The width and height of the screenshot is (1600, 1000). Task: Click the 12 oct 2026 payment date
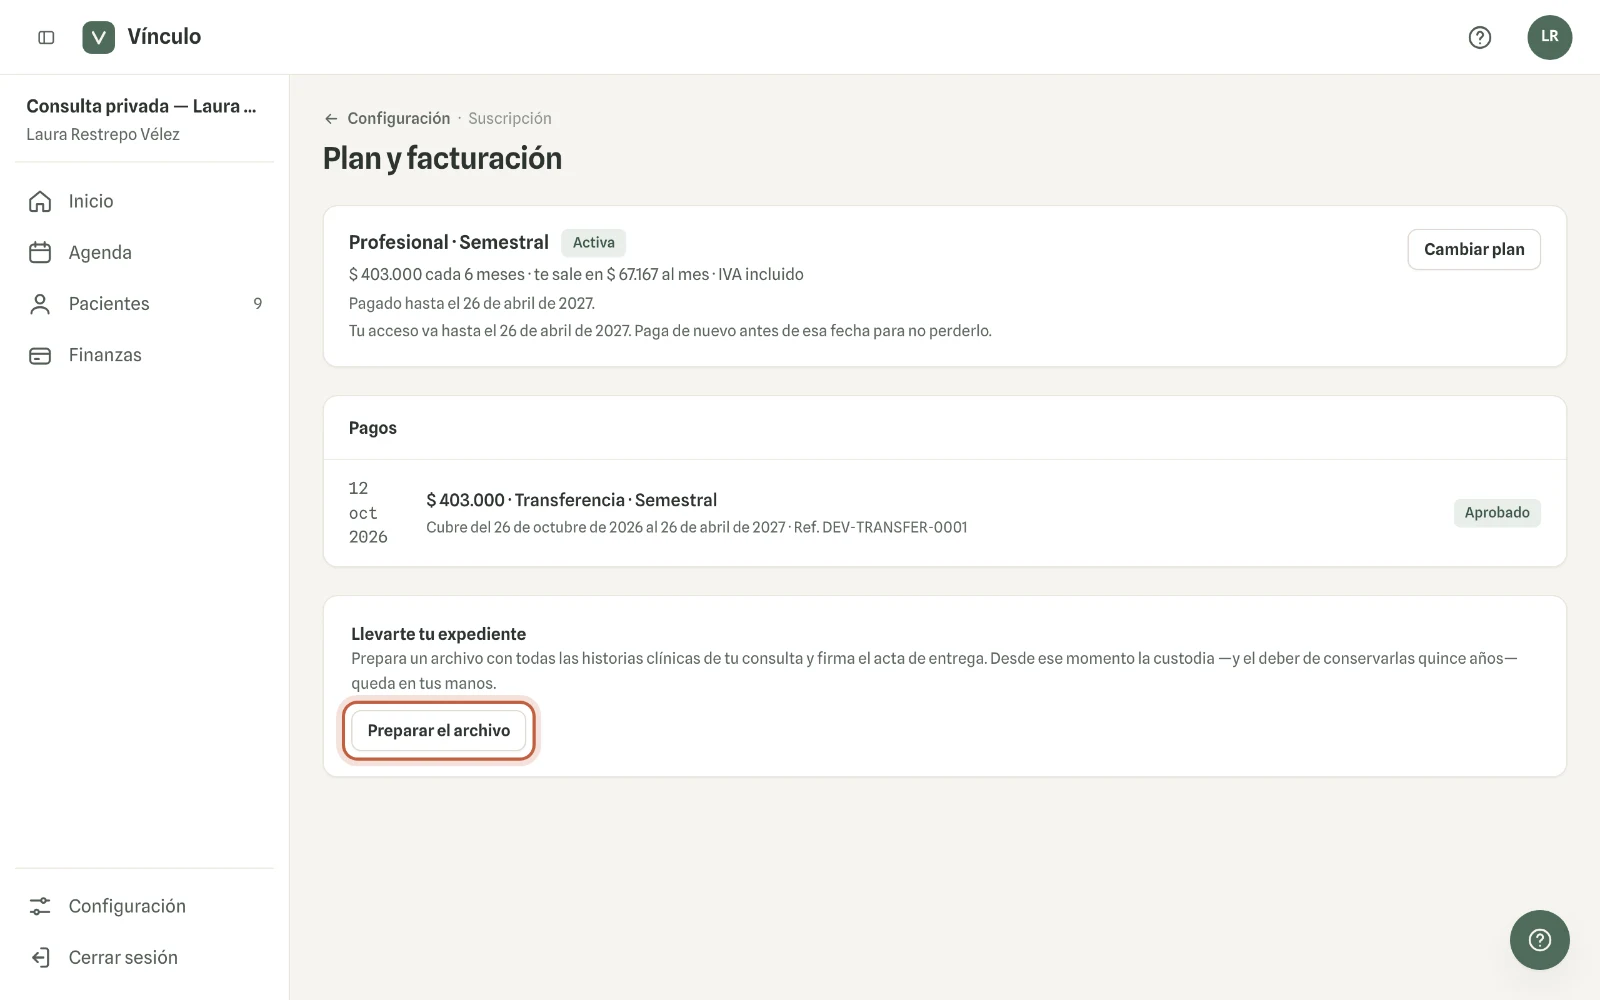point(368,512)
